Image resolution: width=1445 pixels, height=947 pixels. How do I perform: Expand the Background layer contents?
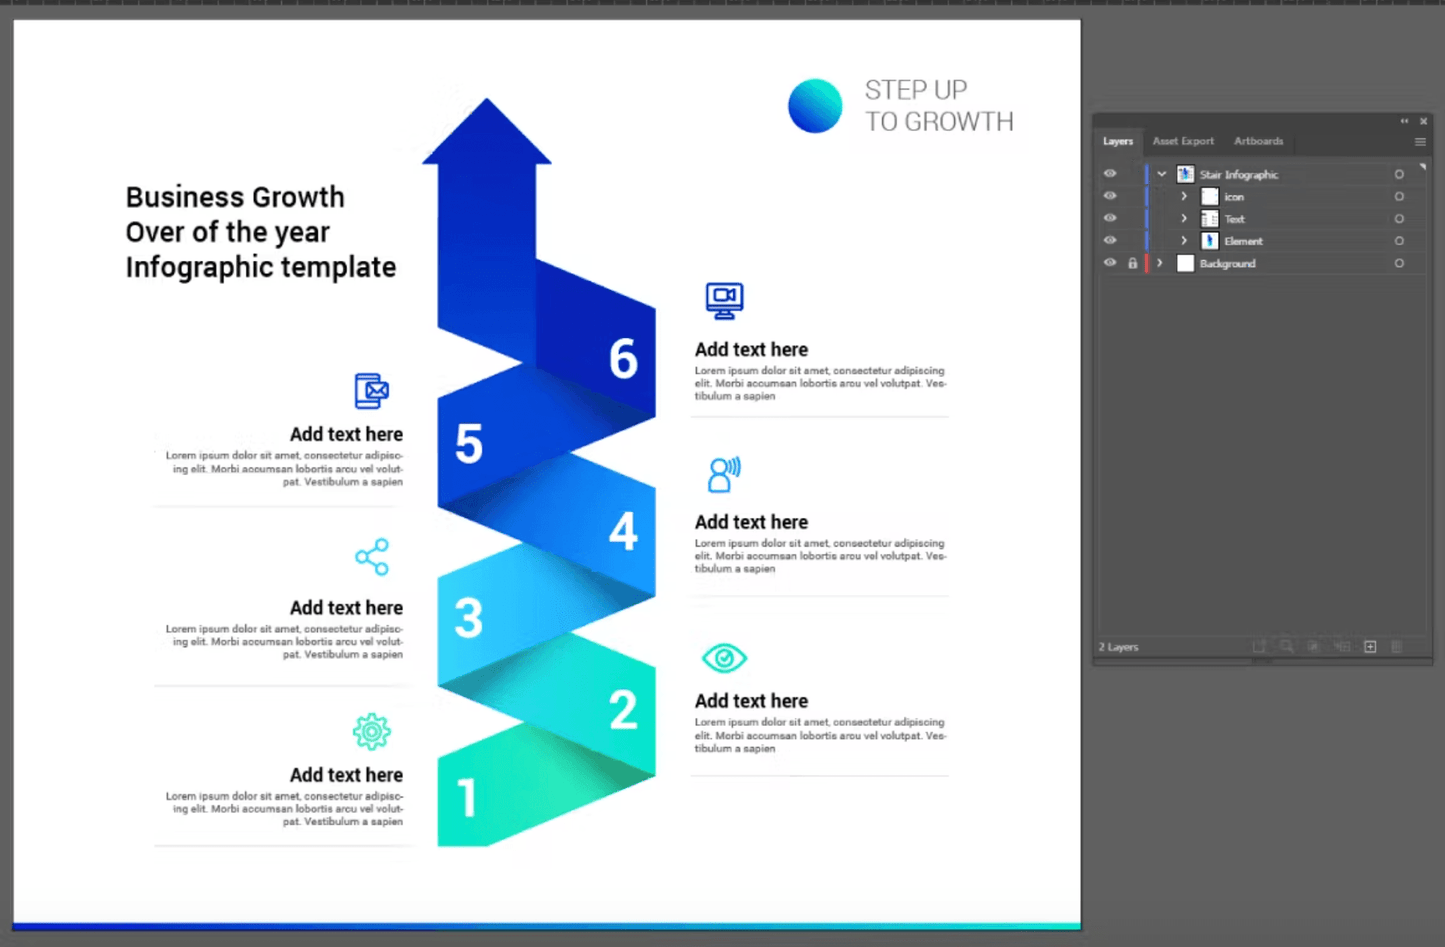tap(1160, 264)
